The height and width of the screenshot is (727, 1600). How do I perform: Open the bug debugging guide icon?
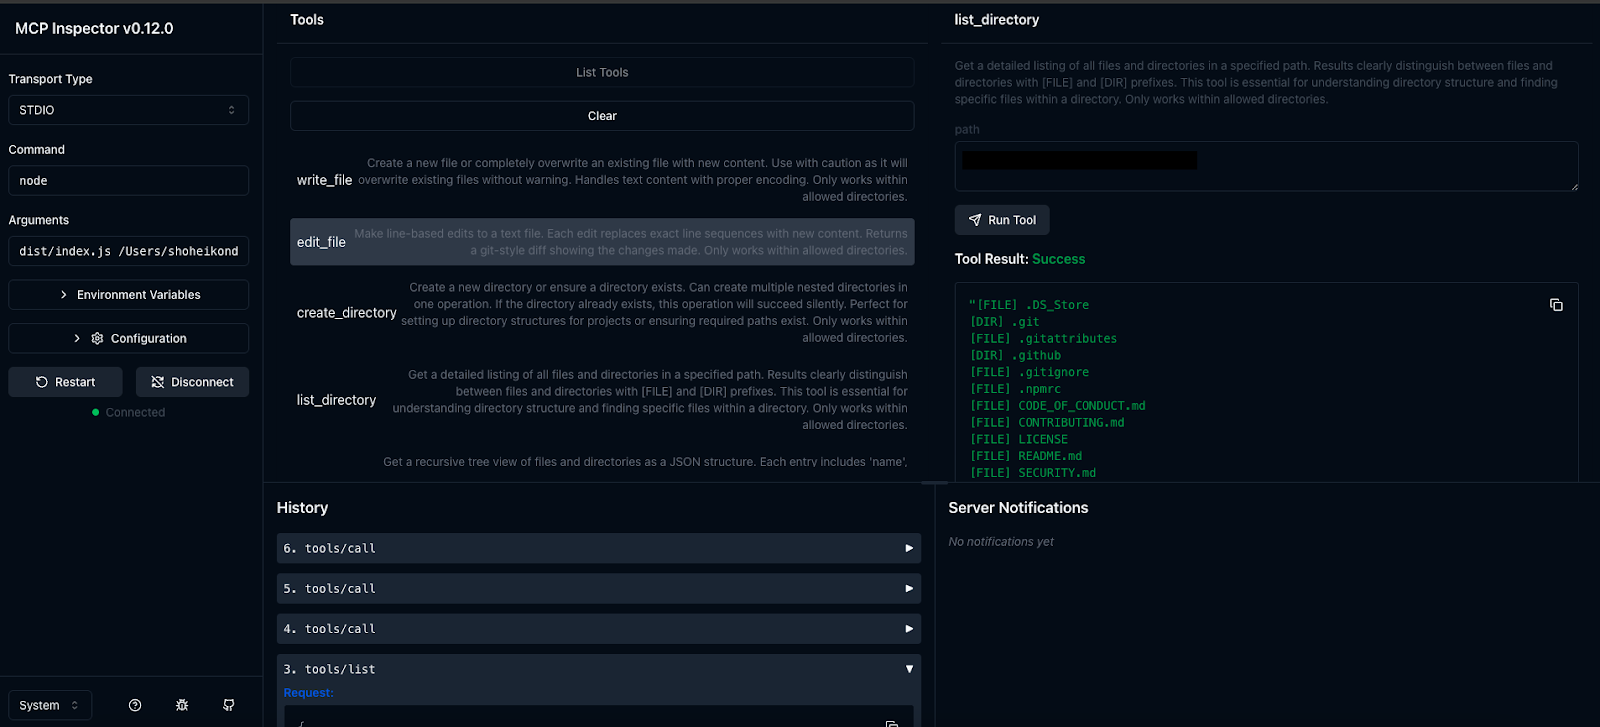pos(182,705)
